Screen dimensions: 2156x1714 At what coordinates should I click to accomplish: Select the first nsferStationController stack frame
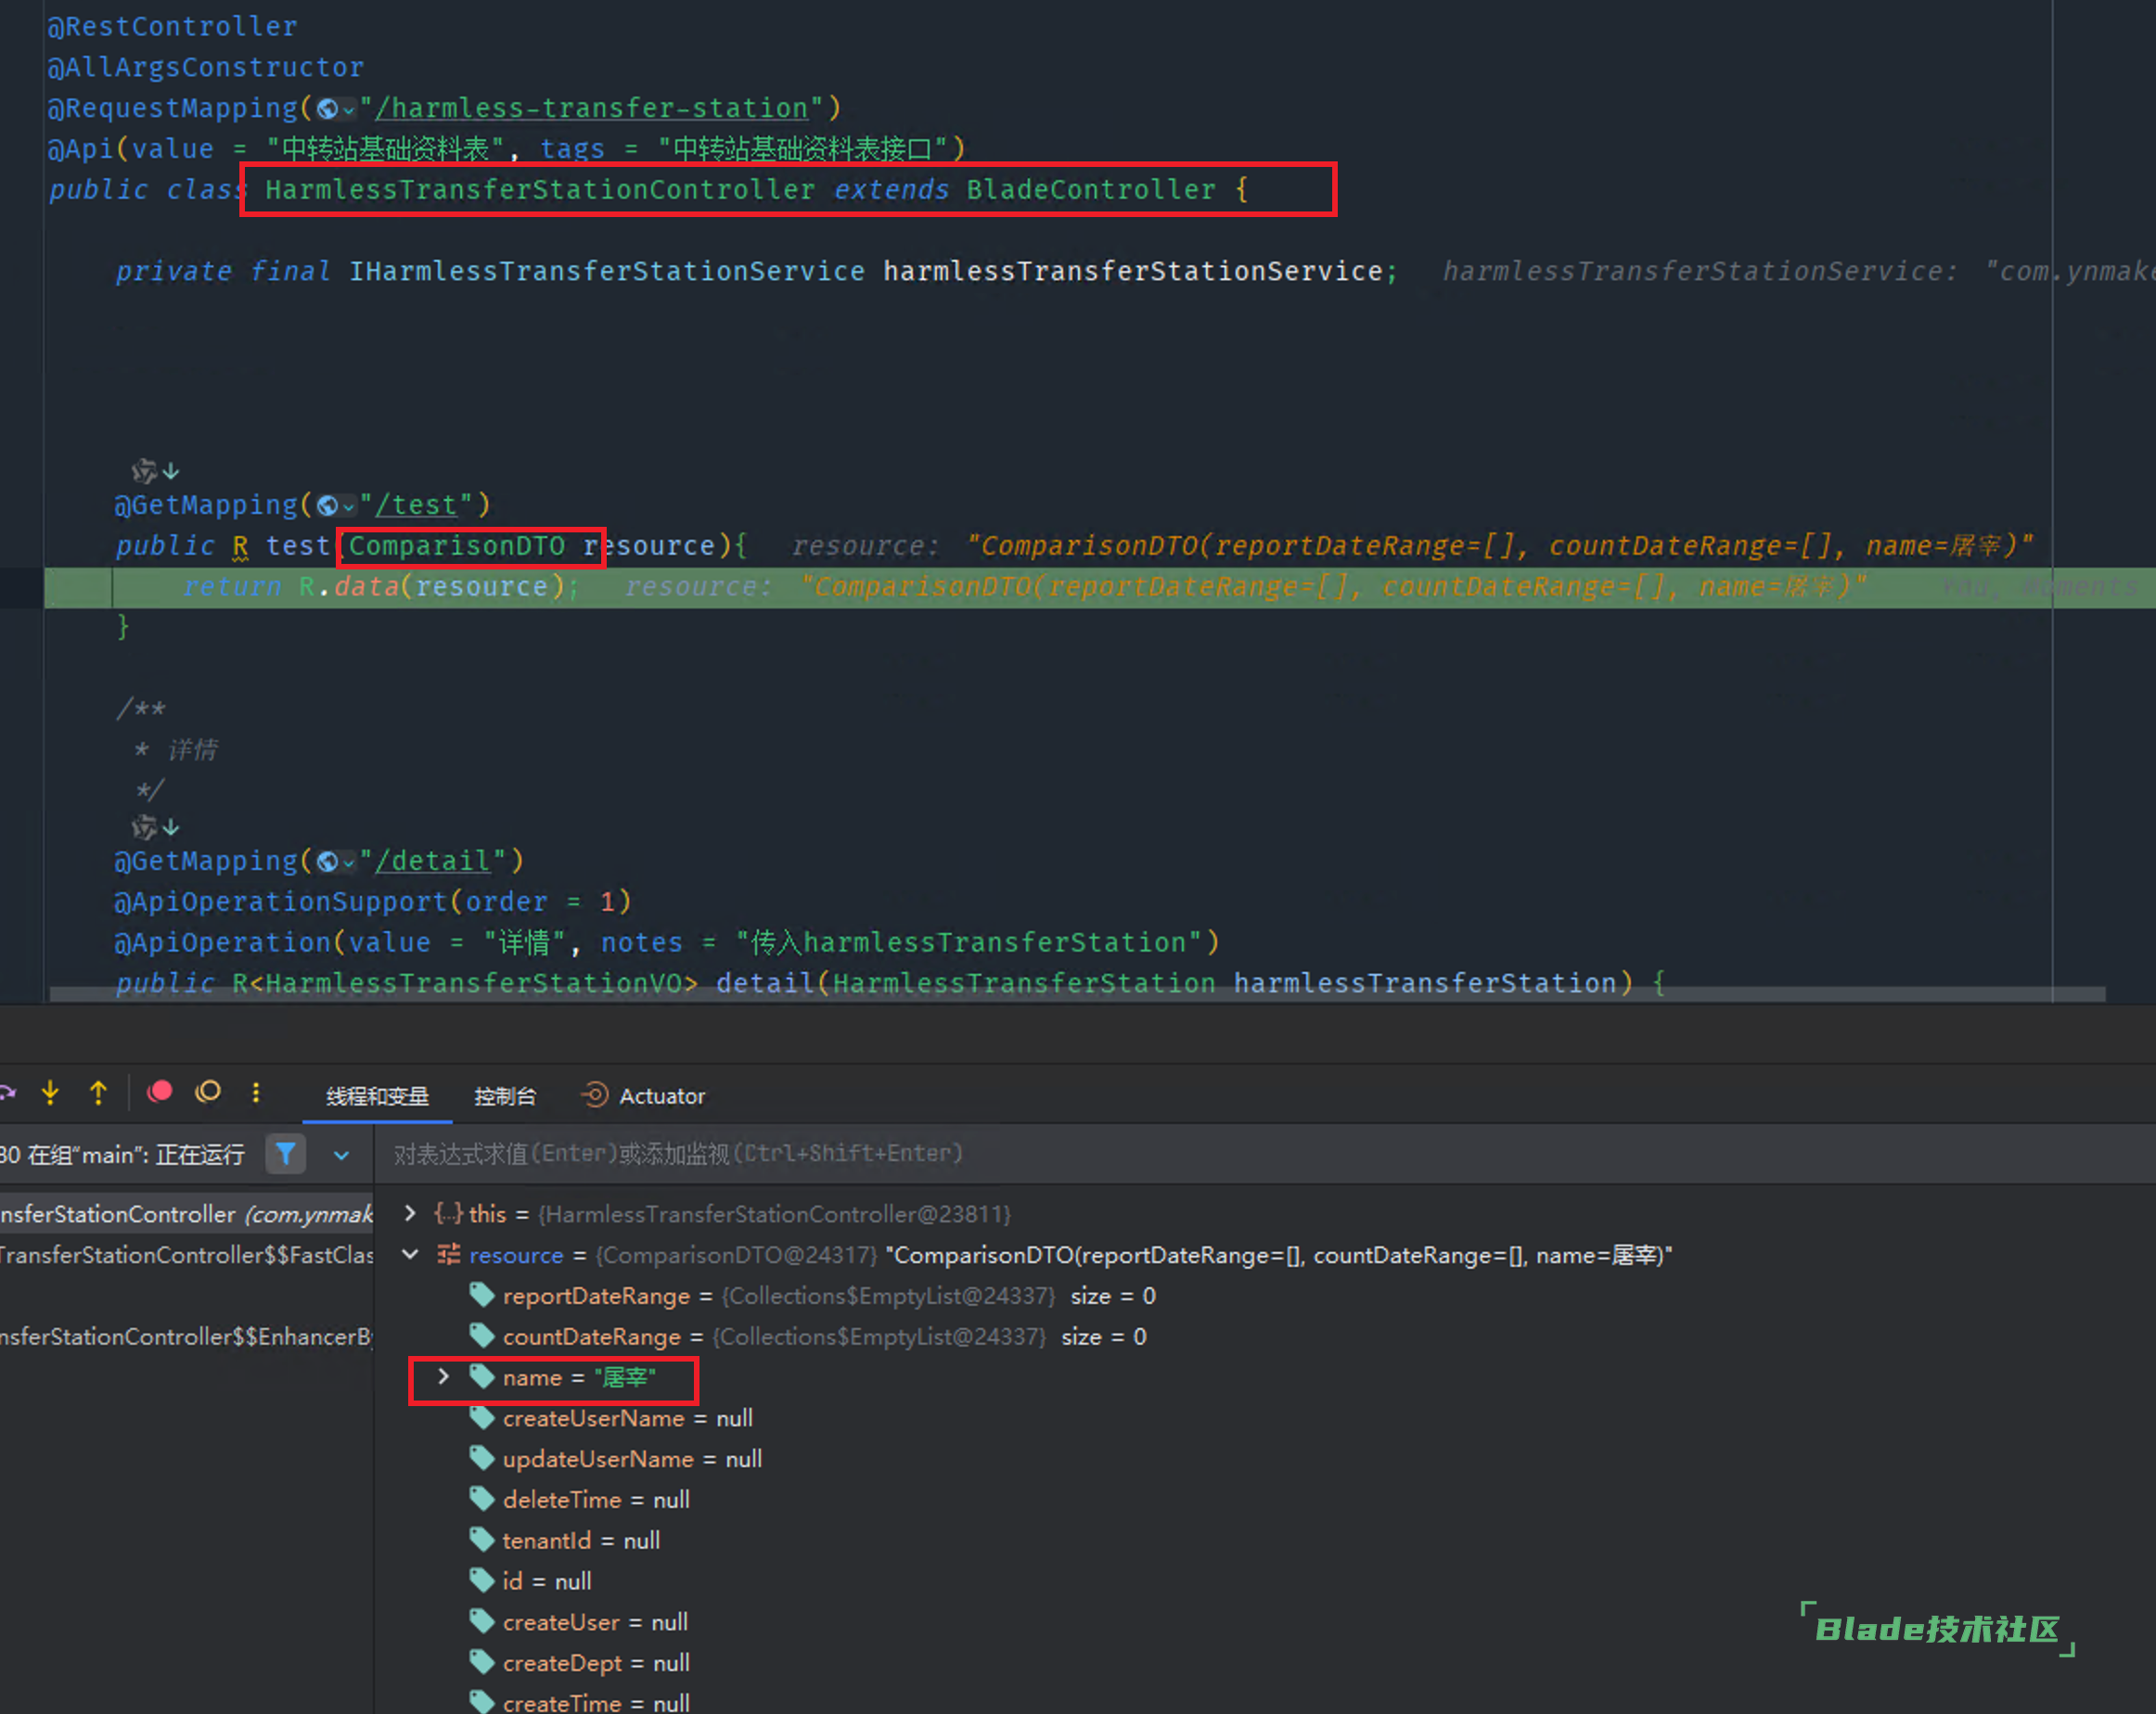point(187,1214)
